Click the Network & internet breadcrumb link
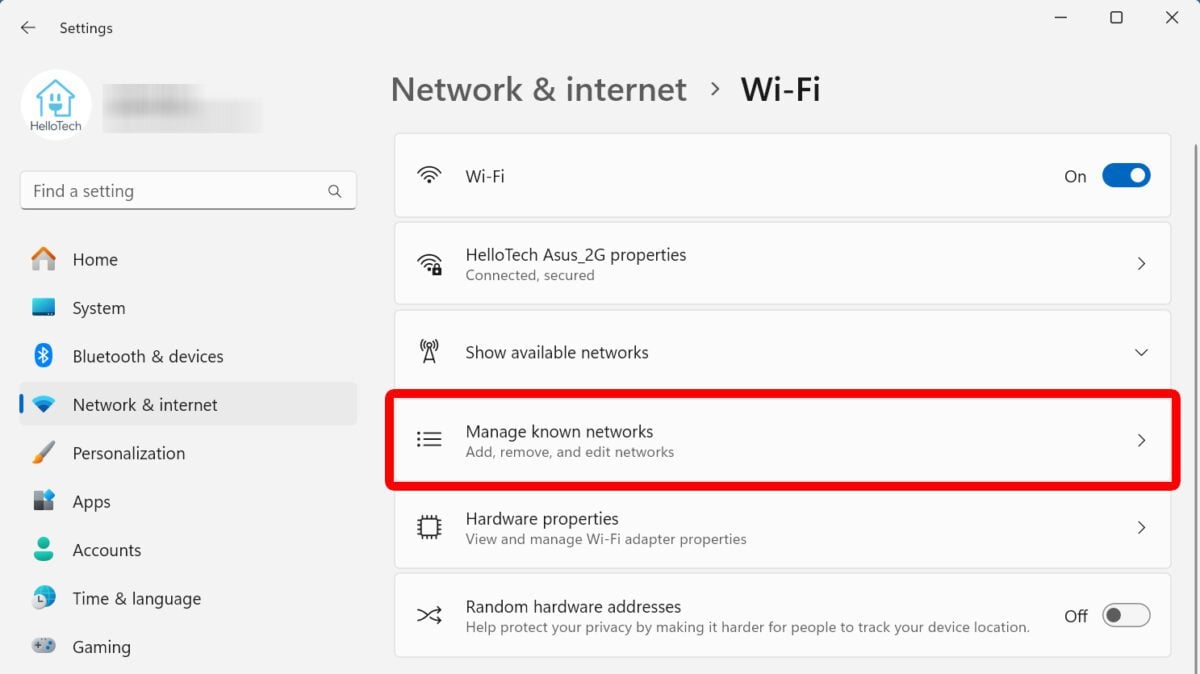This screenshot has height=674, width=1200. pyautogui.click(x=539, y=89)
